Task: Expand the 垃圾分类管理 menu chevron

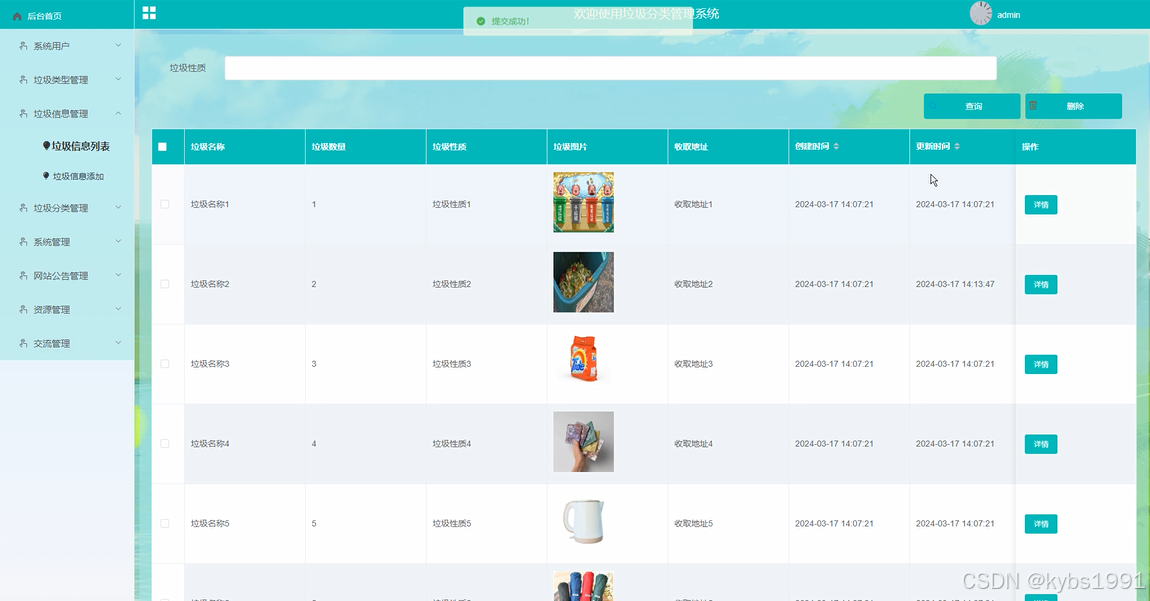Action: pos(118,208)
